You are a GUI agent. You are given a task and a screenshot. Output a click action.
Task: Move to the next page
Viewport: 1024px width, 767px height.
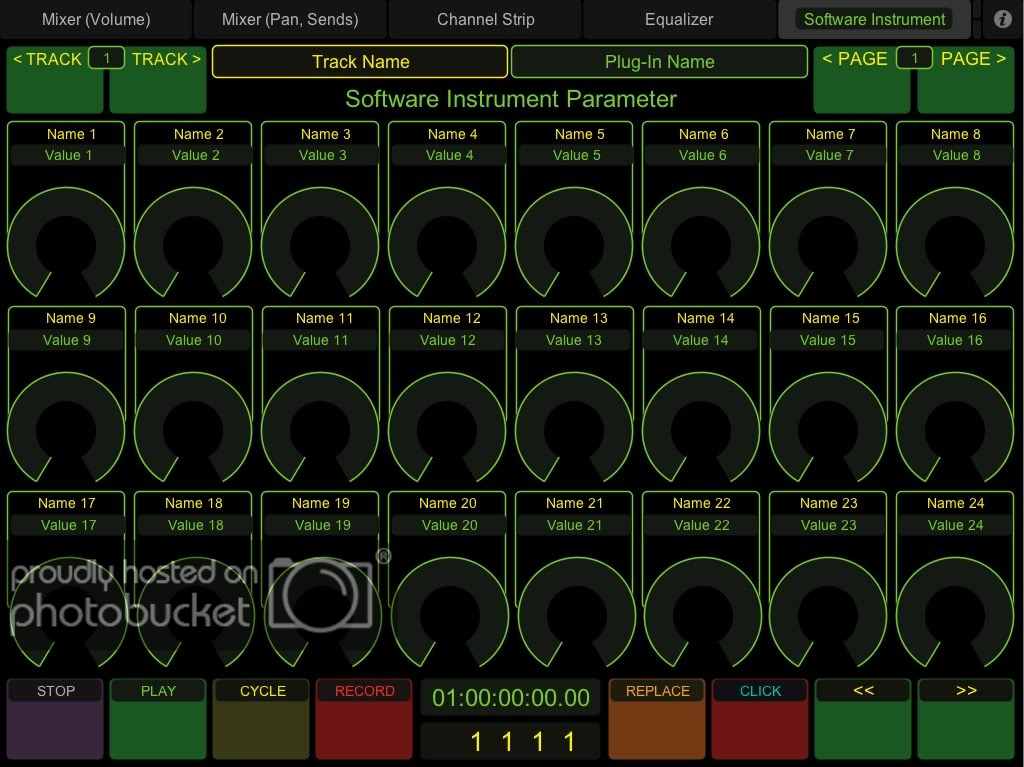pos(965,79)
